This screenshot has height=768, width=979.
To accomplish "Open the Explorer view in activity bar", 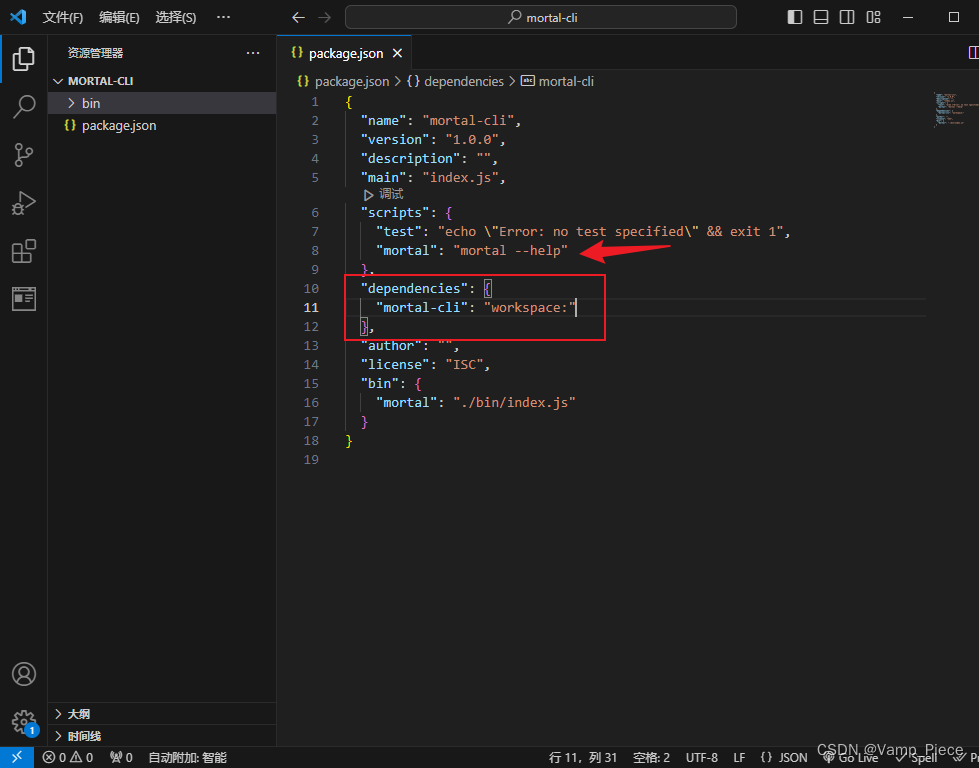I will click(x=24, y=59).
